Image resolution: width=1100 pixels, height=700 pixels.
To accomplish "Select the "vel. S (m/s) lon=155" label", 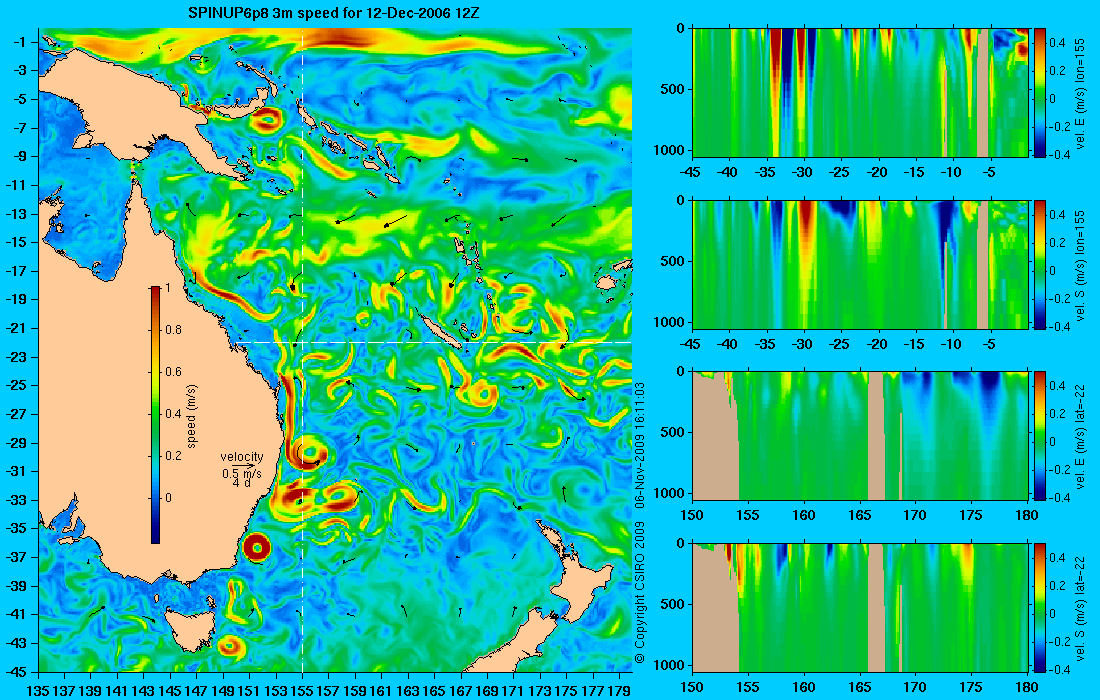I will [x=1080, y=265].
